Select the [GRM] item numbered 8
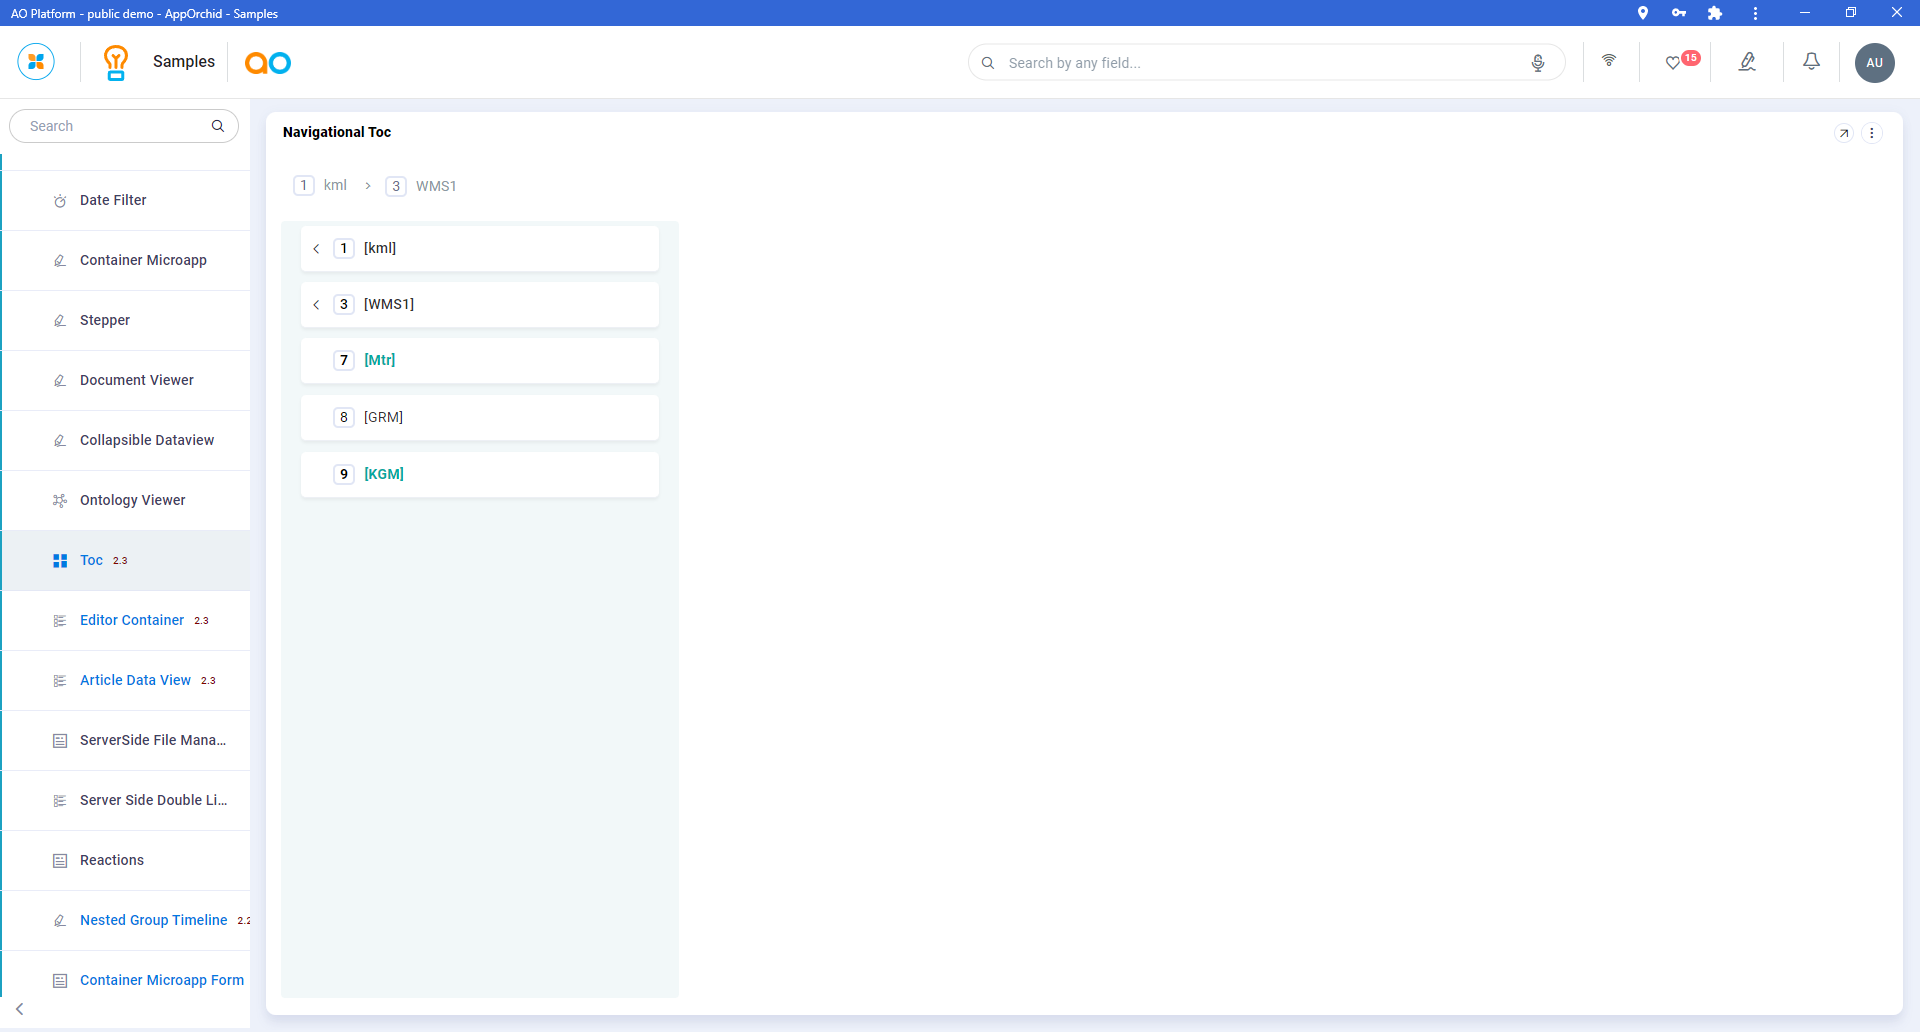This screenshot has width=1920, height=1032. click(383, 418)
